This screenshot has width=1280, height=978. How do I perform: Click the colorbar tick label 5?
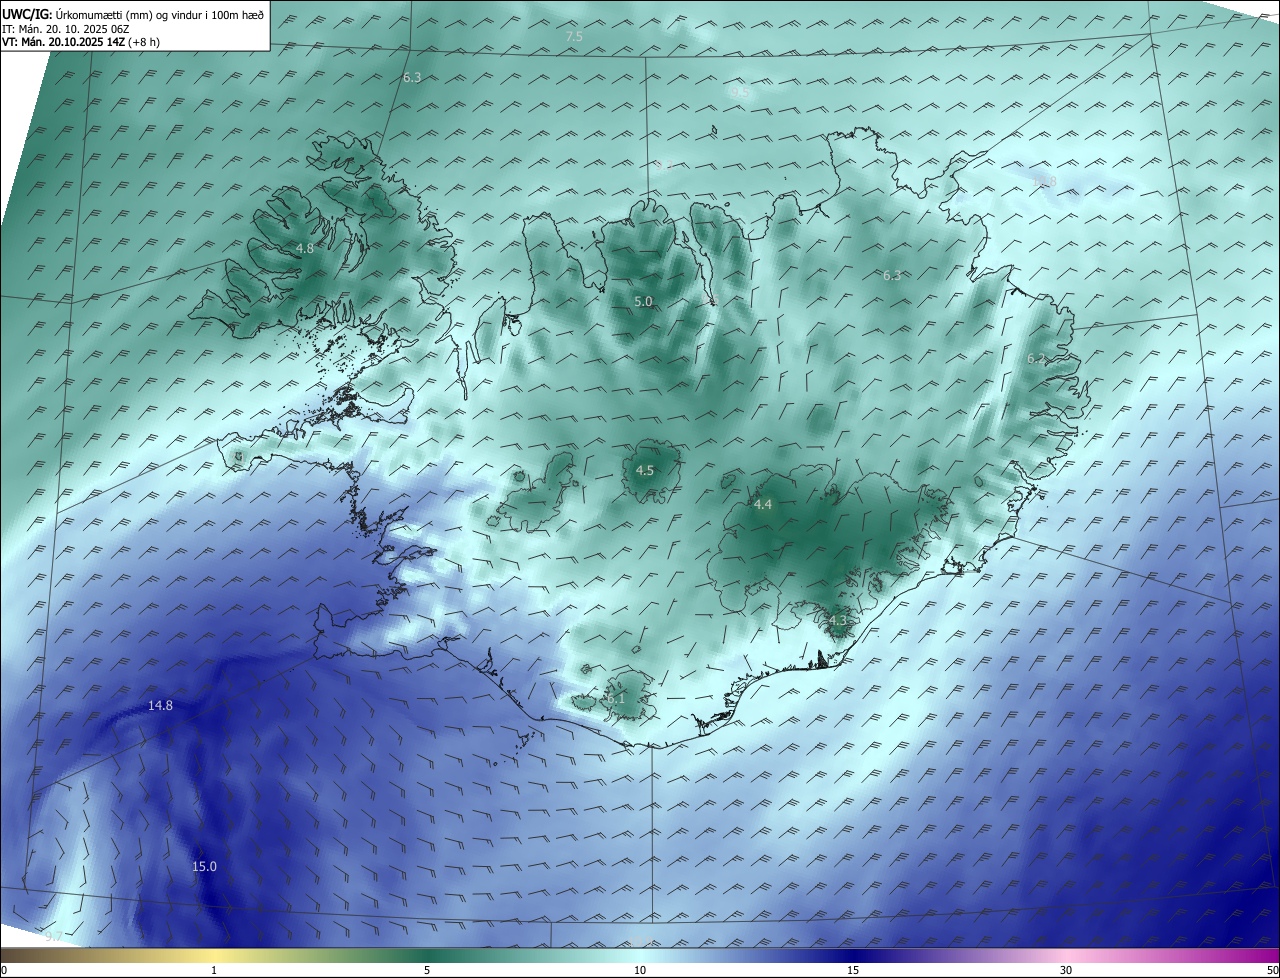(427, 970)
